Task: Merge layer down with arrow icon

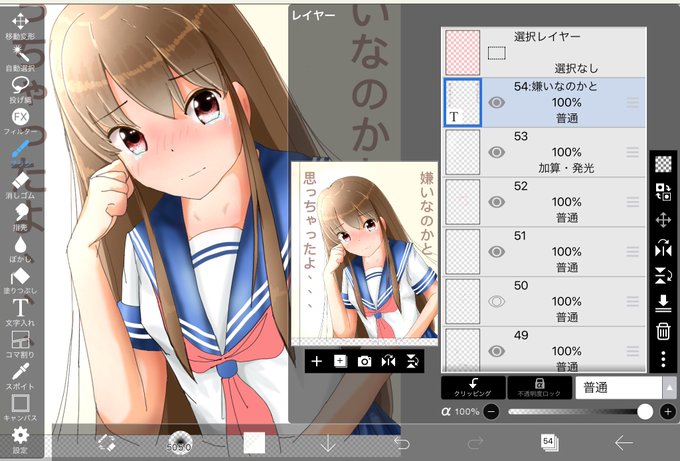Action: pos(663,304)
